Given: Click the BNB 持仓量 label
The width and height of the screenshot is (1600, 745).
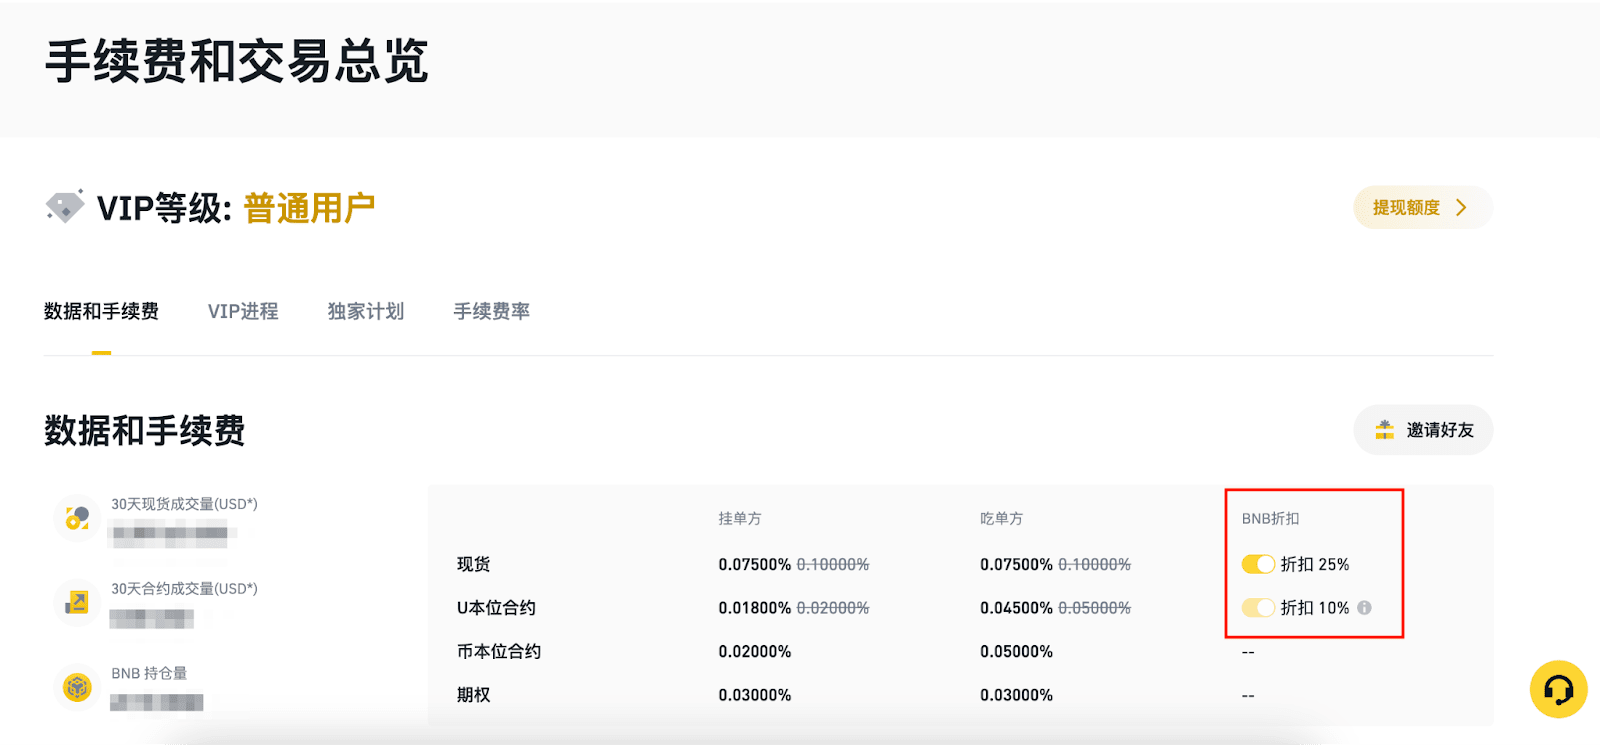Looking at the screenshot, I should 149,673.
